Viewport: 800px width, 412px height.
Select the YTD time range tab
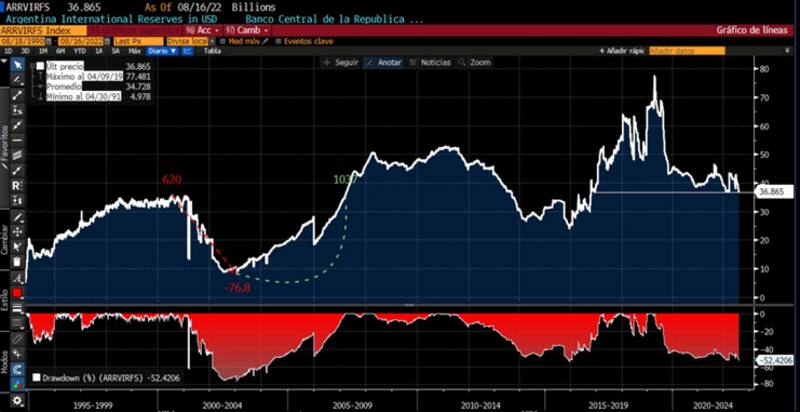pos(79,50)
